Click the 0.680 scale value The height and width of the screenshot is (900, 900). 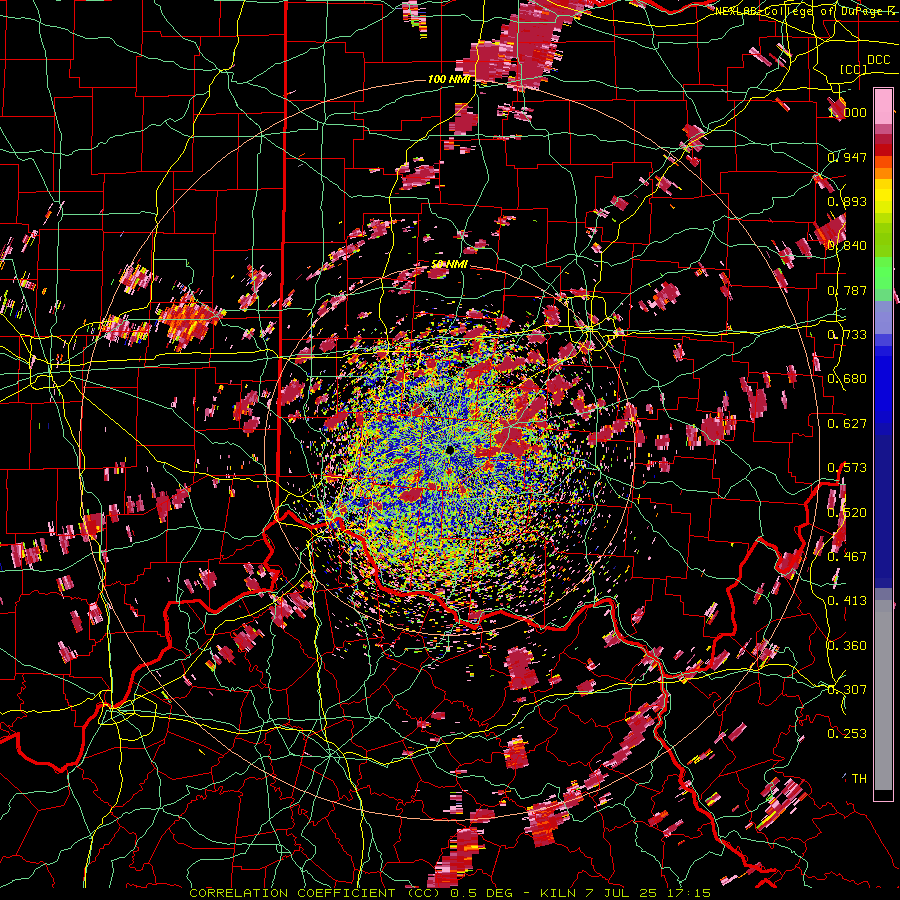click(x=847, y=379)
